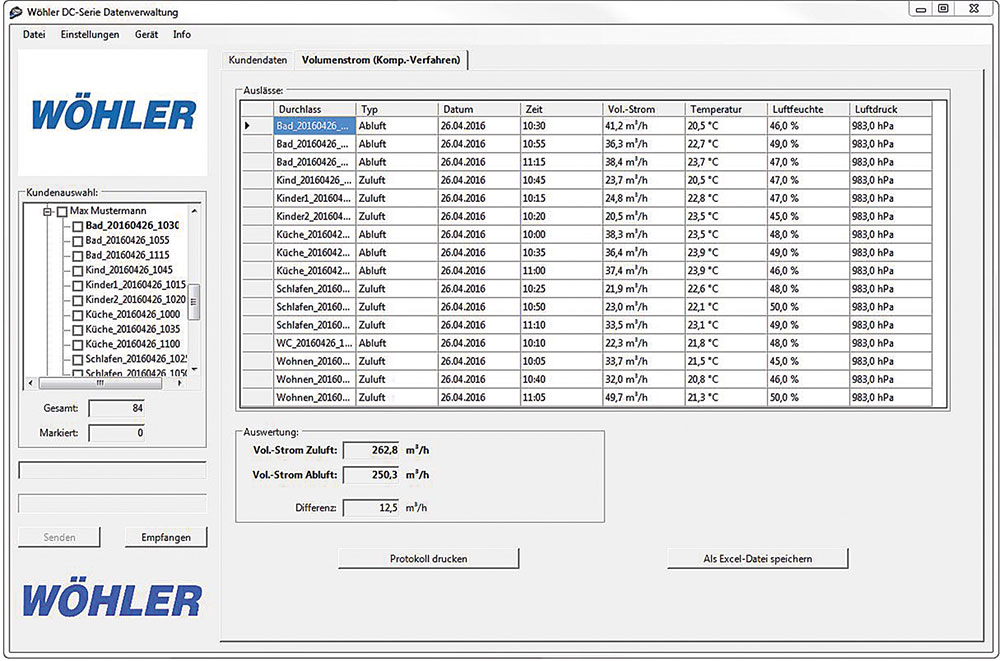Image resolution: width=1000 pixels, height=661 pixels.
Task: Click the Senden button
Action: pos(59,537)
